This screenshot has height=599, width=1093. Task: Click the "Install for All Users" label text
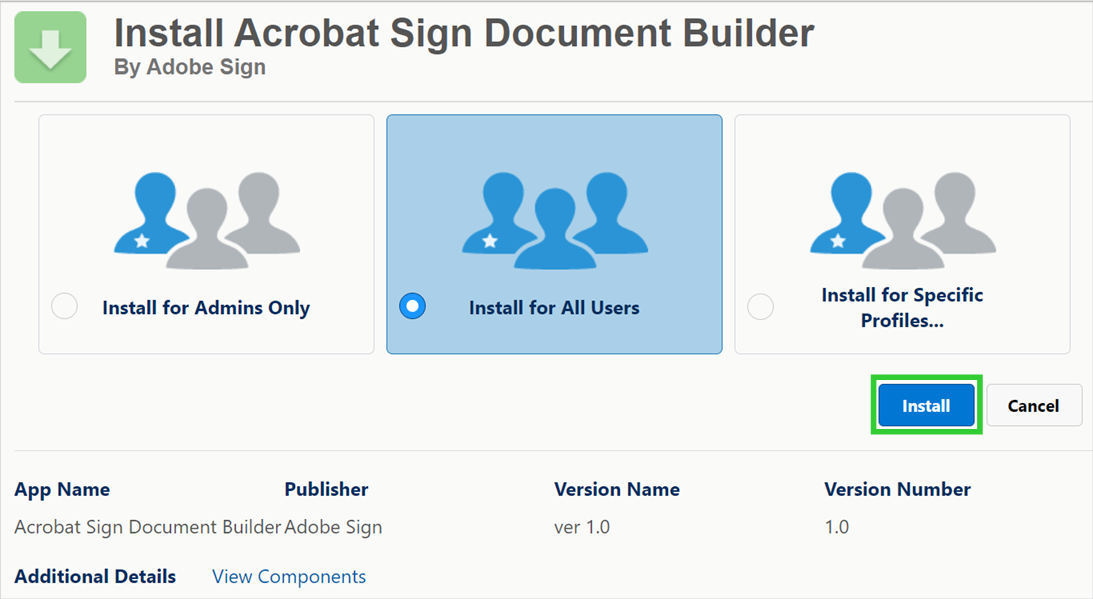(554, 308)
